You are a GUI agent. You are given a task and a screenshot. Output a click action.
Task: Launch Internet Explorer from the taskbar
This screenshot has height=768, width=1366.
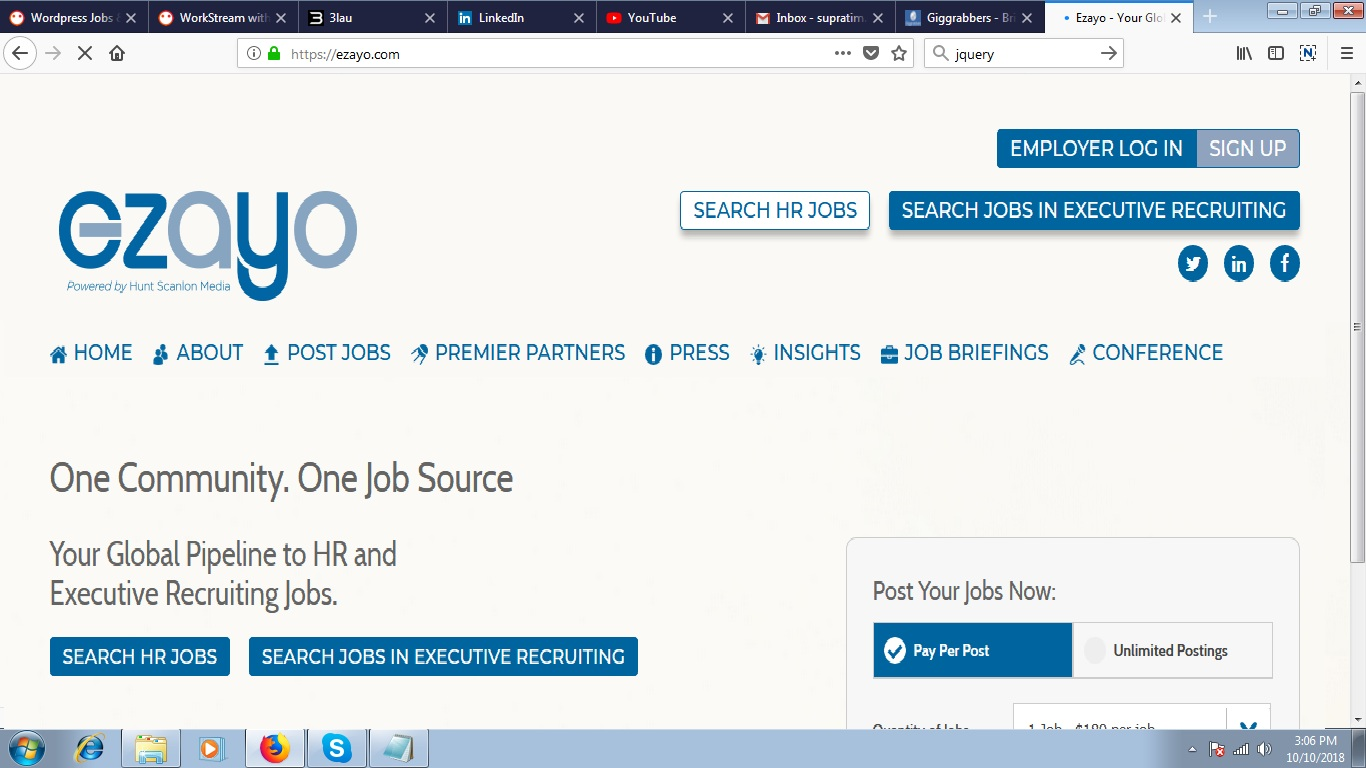[x=90, y=748]
